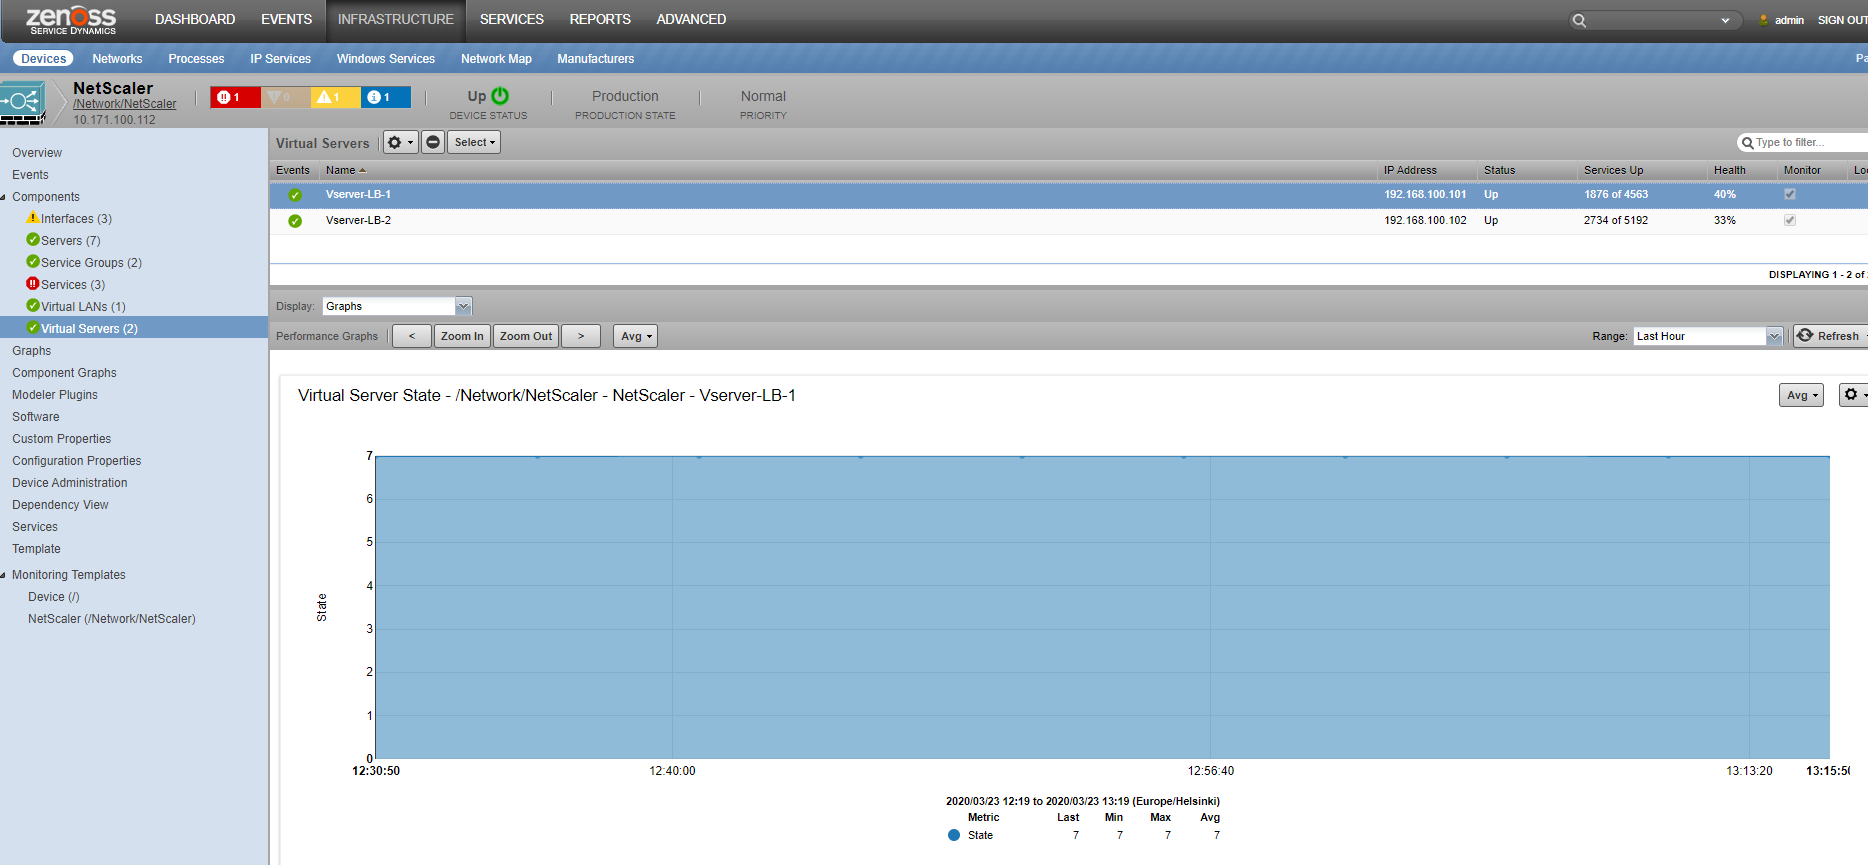The image size is (1868, 865).
Task: Switch to the Manufacturers tab
Action: [x=596, y=59]
